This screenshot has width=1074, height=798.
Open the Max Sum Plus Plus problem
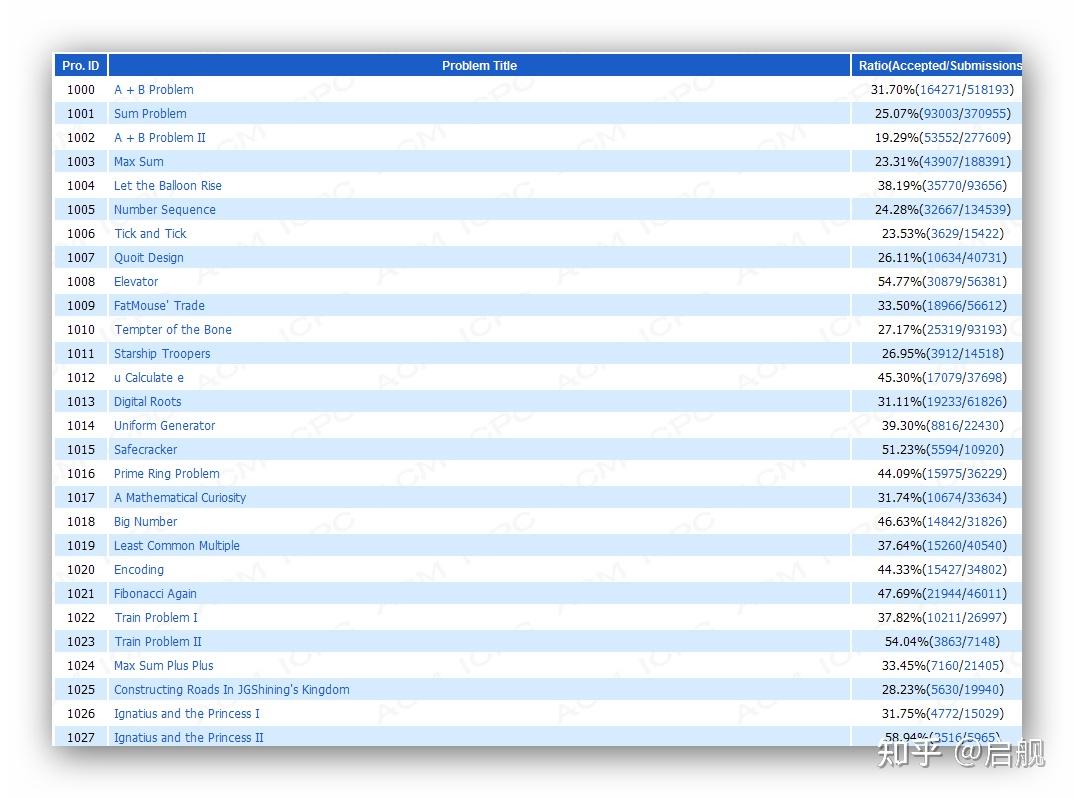tap(163, 665)
